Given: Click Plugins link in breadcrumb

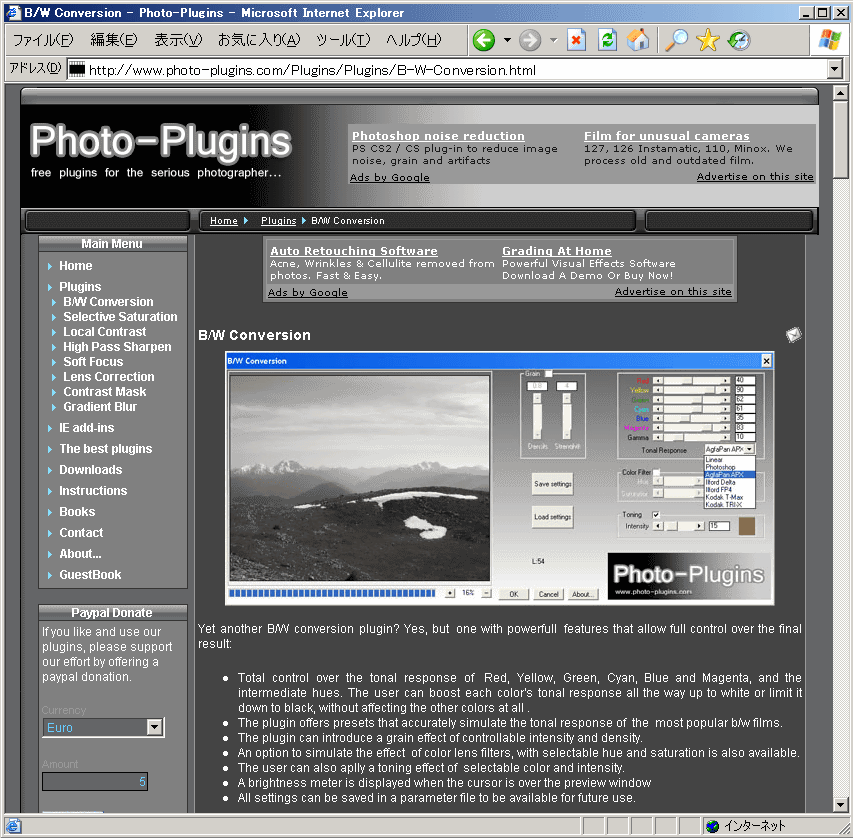Looking at the screenshot, I should 278,220.
